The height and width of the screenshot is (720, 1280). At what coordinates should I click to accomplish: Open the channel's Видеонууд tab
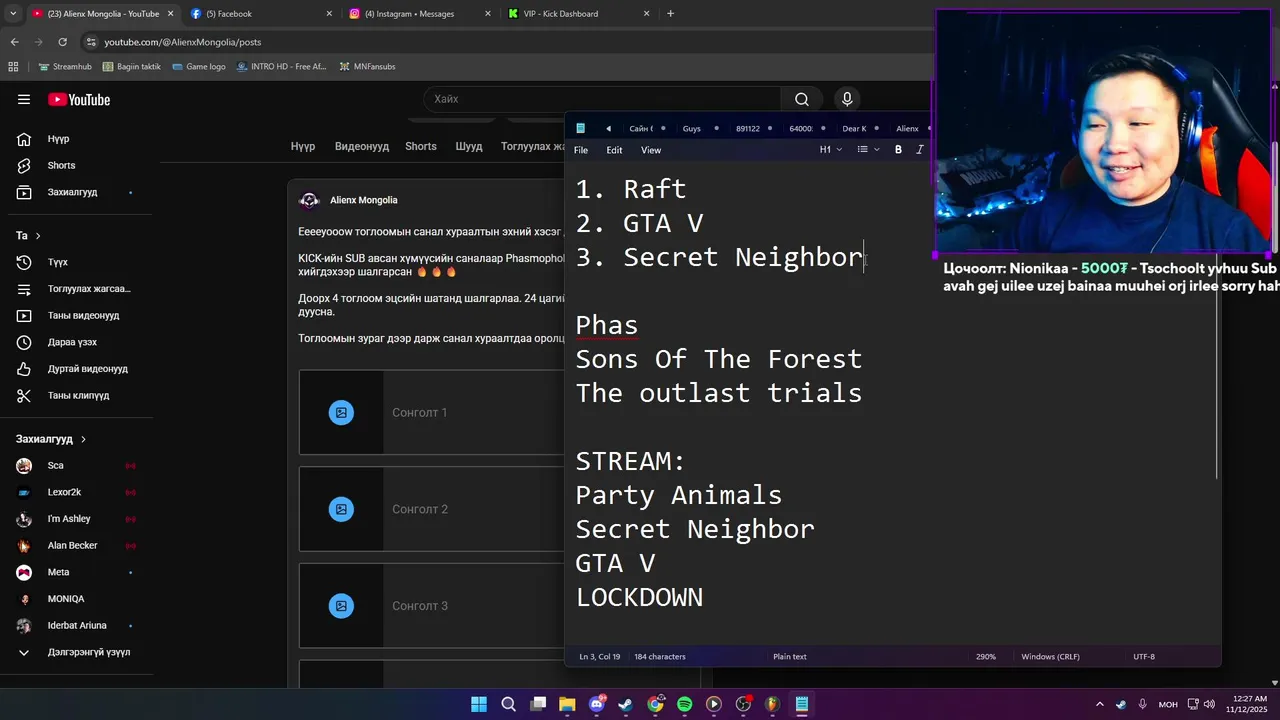coord(362,146)
